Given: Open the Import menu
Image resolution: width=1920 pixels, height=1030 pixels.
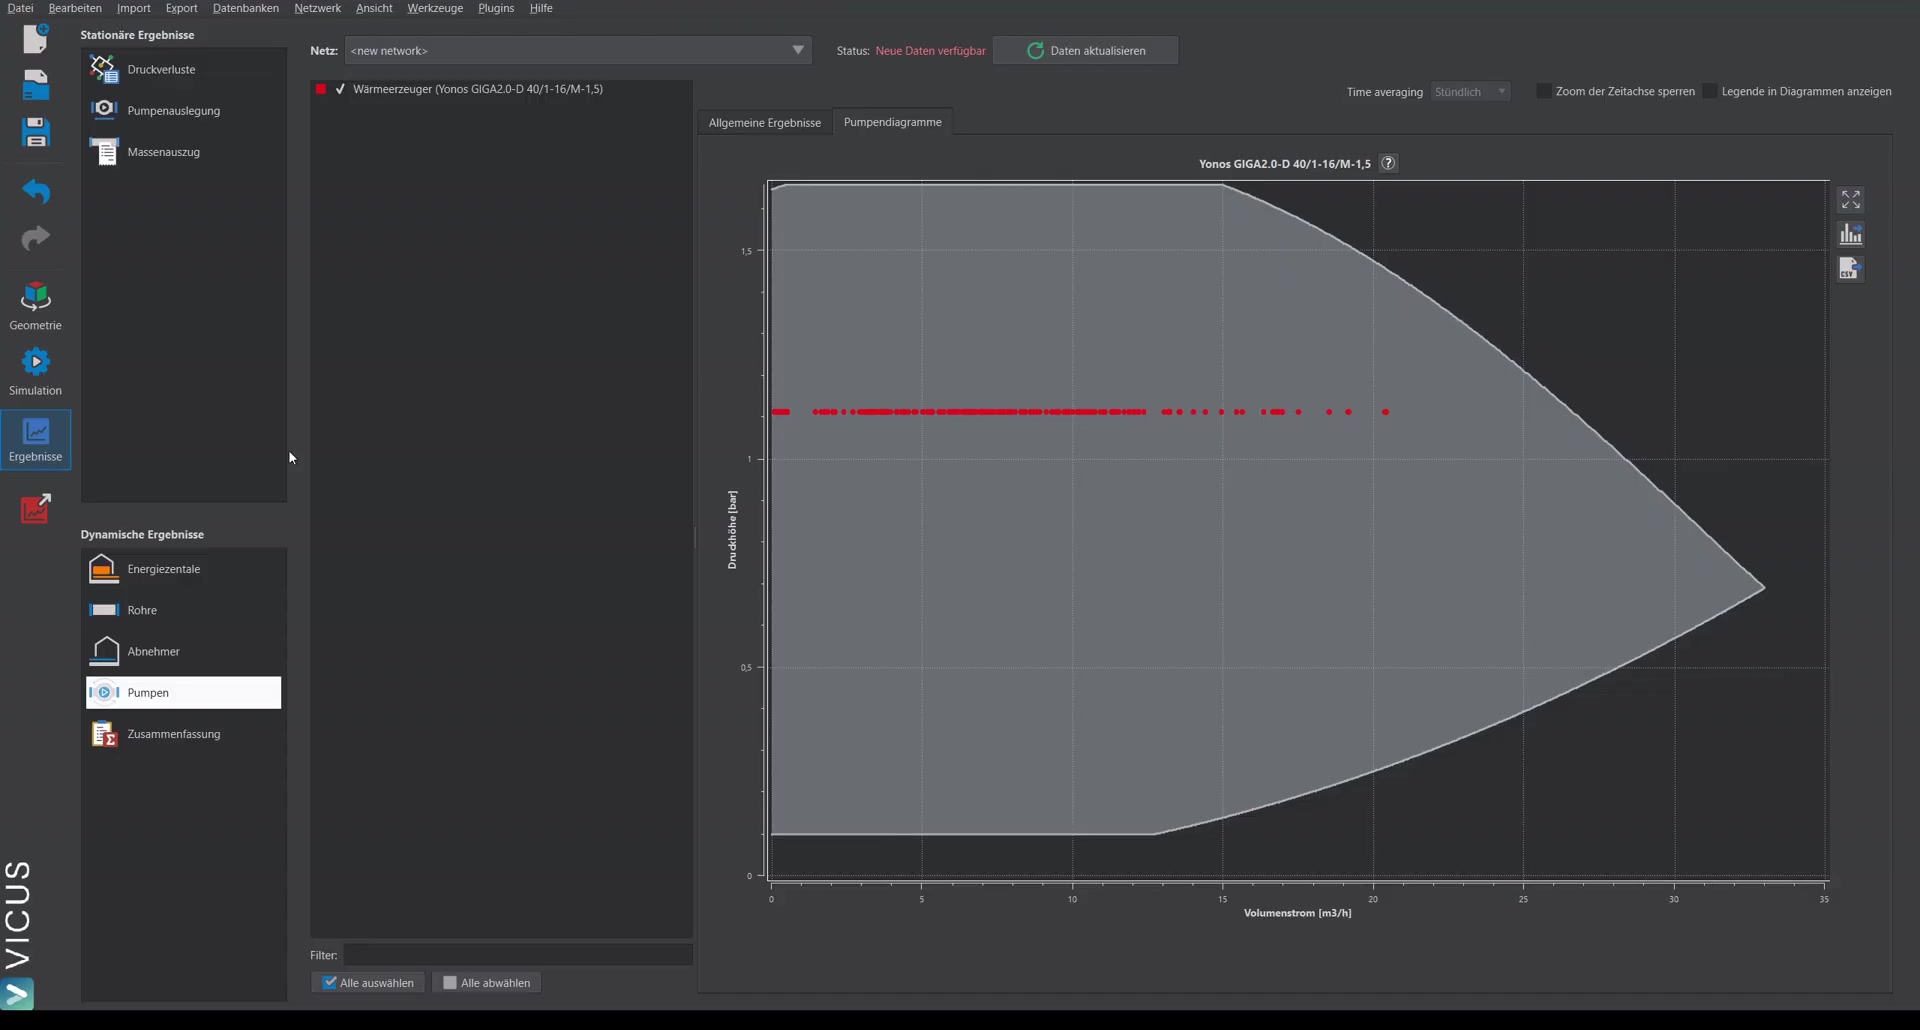Looking at the screenshot, I should click(x=134, y=8).
